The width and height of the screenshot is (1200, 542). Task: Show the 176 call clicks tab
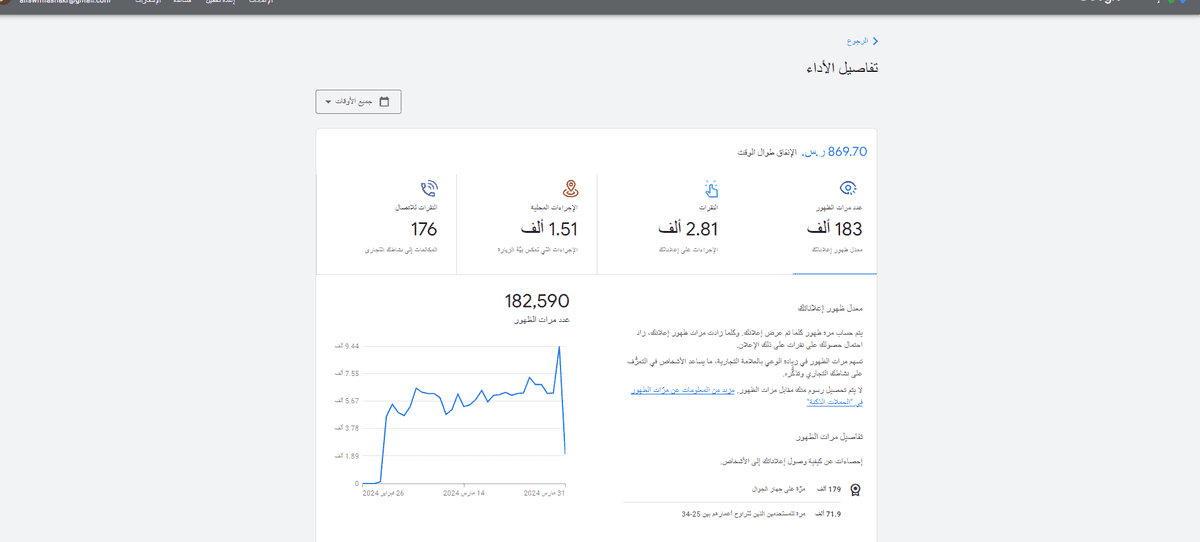[x=386, y=223]
